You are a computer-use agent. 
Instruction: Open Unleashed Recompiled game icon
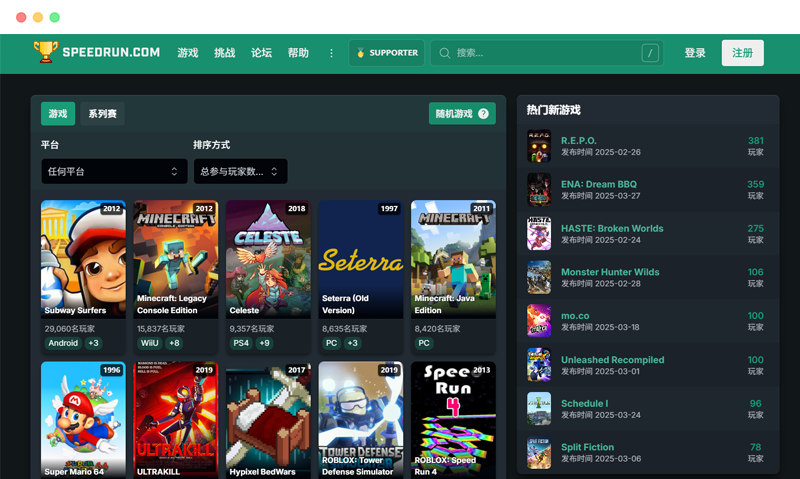(539, 365)
